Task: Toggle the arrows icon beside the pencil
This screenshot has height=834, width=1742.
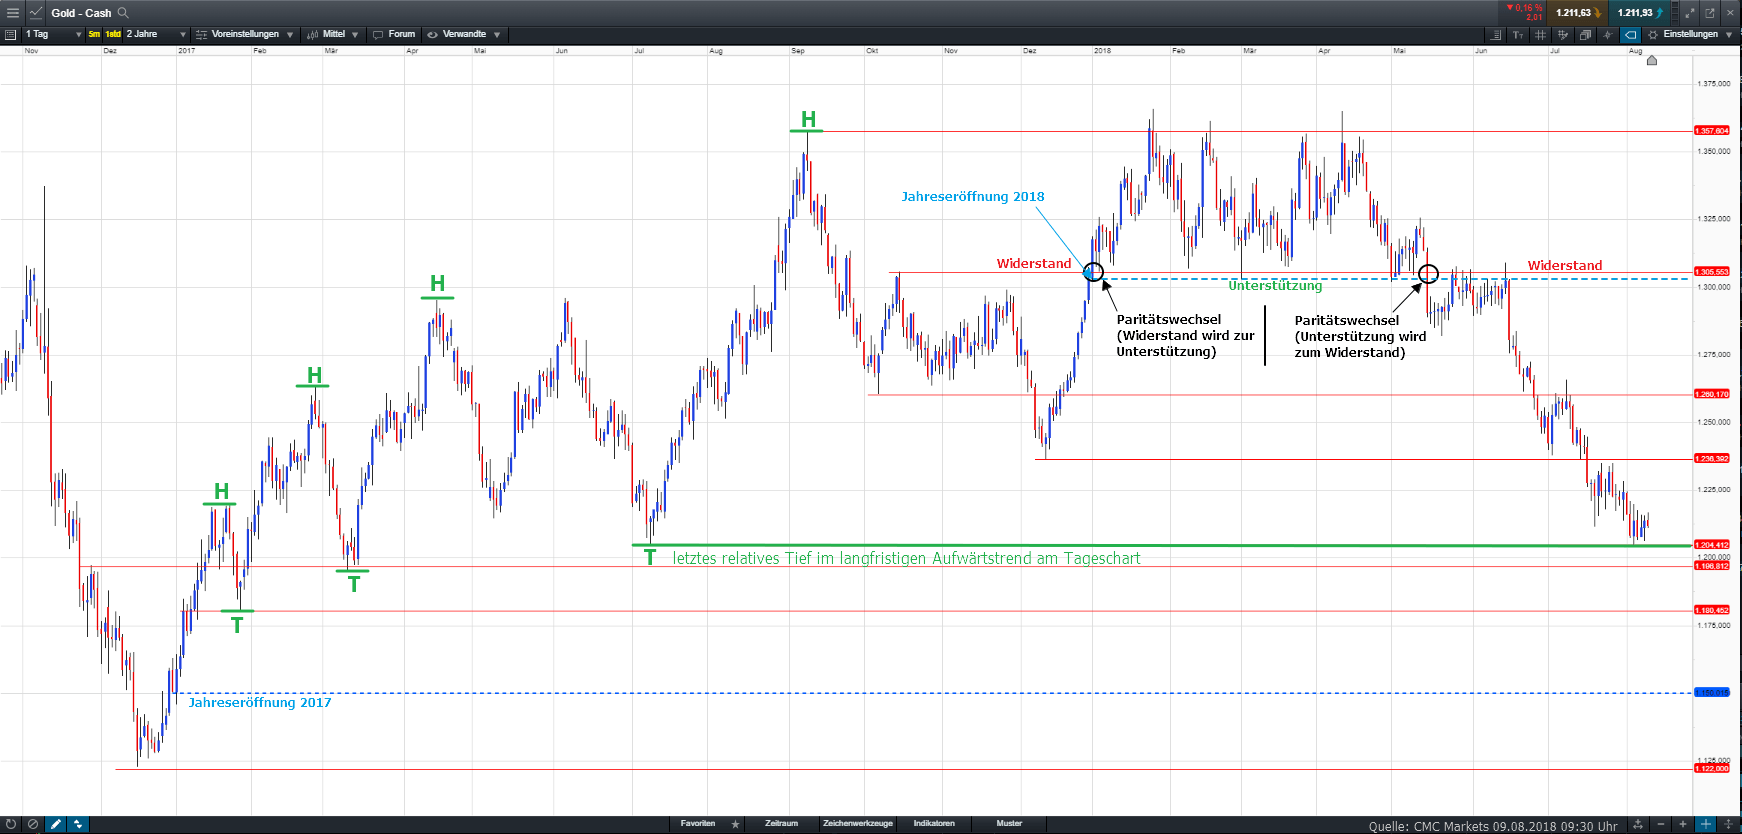Action: pos(78,824)
